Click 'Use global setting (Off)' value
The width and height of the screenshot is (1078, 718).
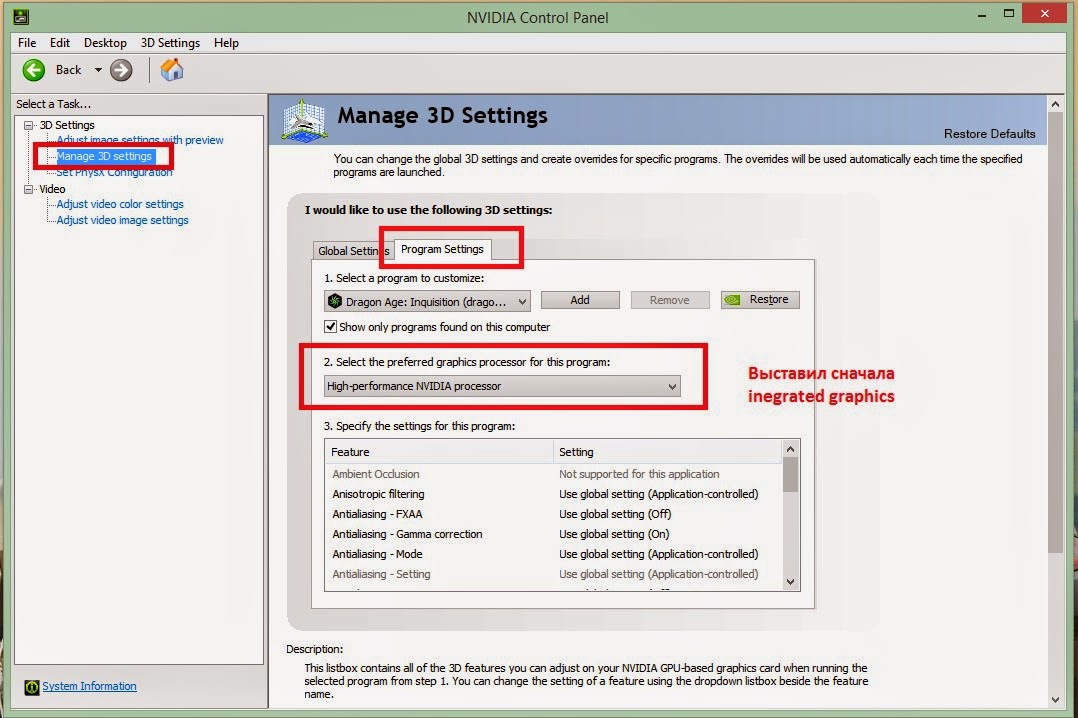click(615, 514)
